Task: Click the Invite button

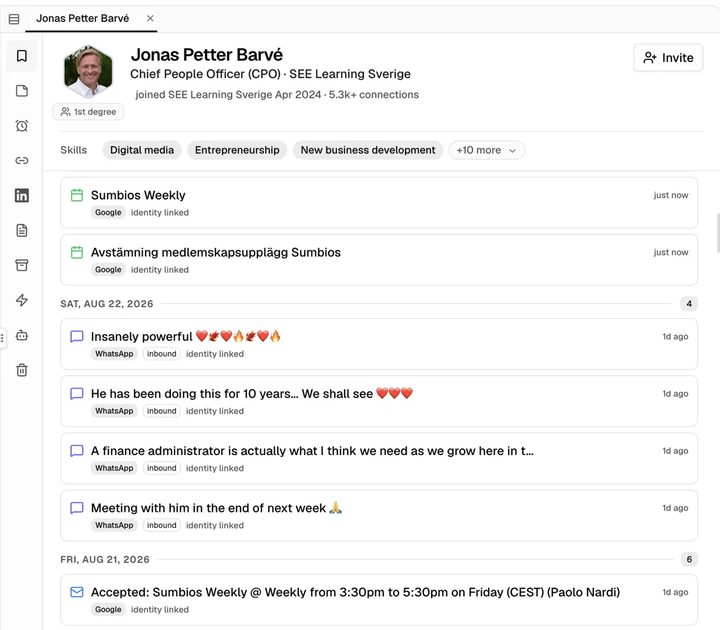Action: point(668,58)
